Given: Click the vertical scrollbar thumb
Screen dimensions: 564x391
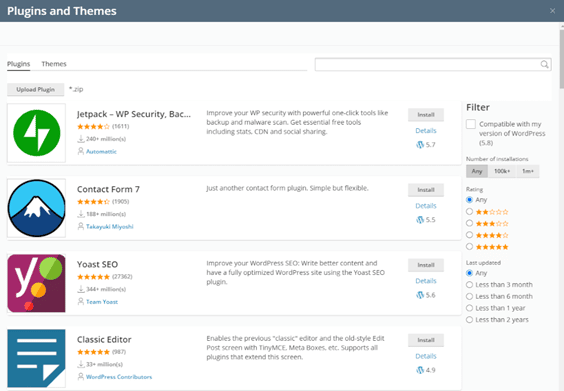Looking at the screenshot, I should click(x=561, y=58).
